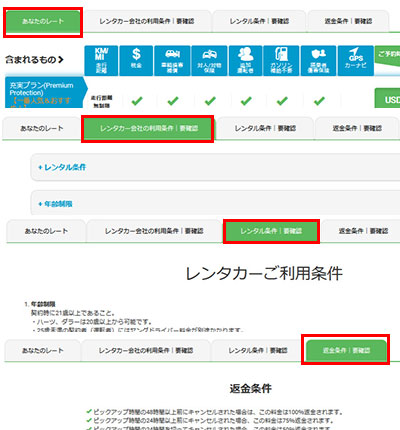Viewport: 400px width, 430px height.
Task: Select the additional driver people icon
Action: tap(245, 61)
